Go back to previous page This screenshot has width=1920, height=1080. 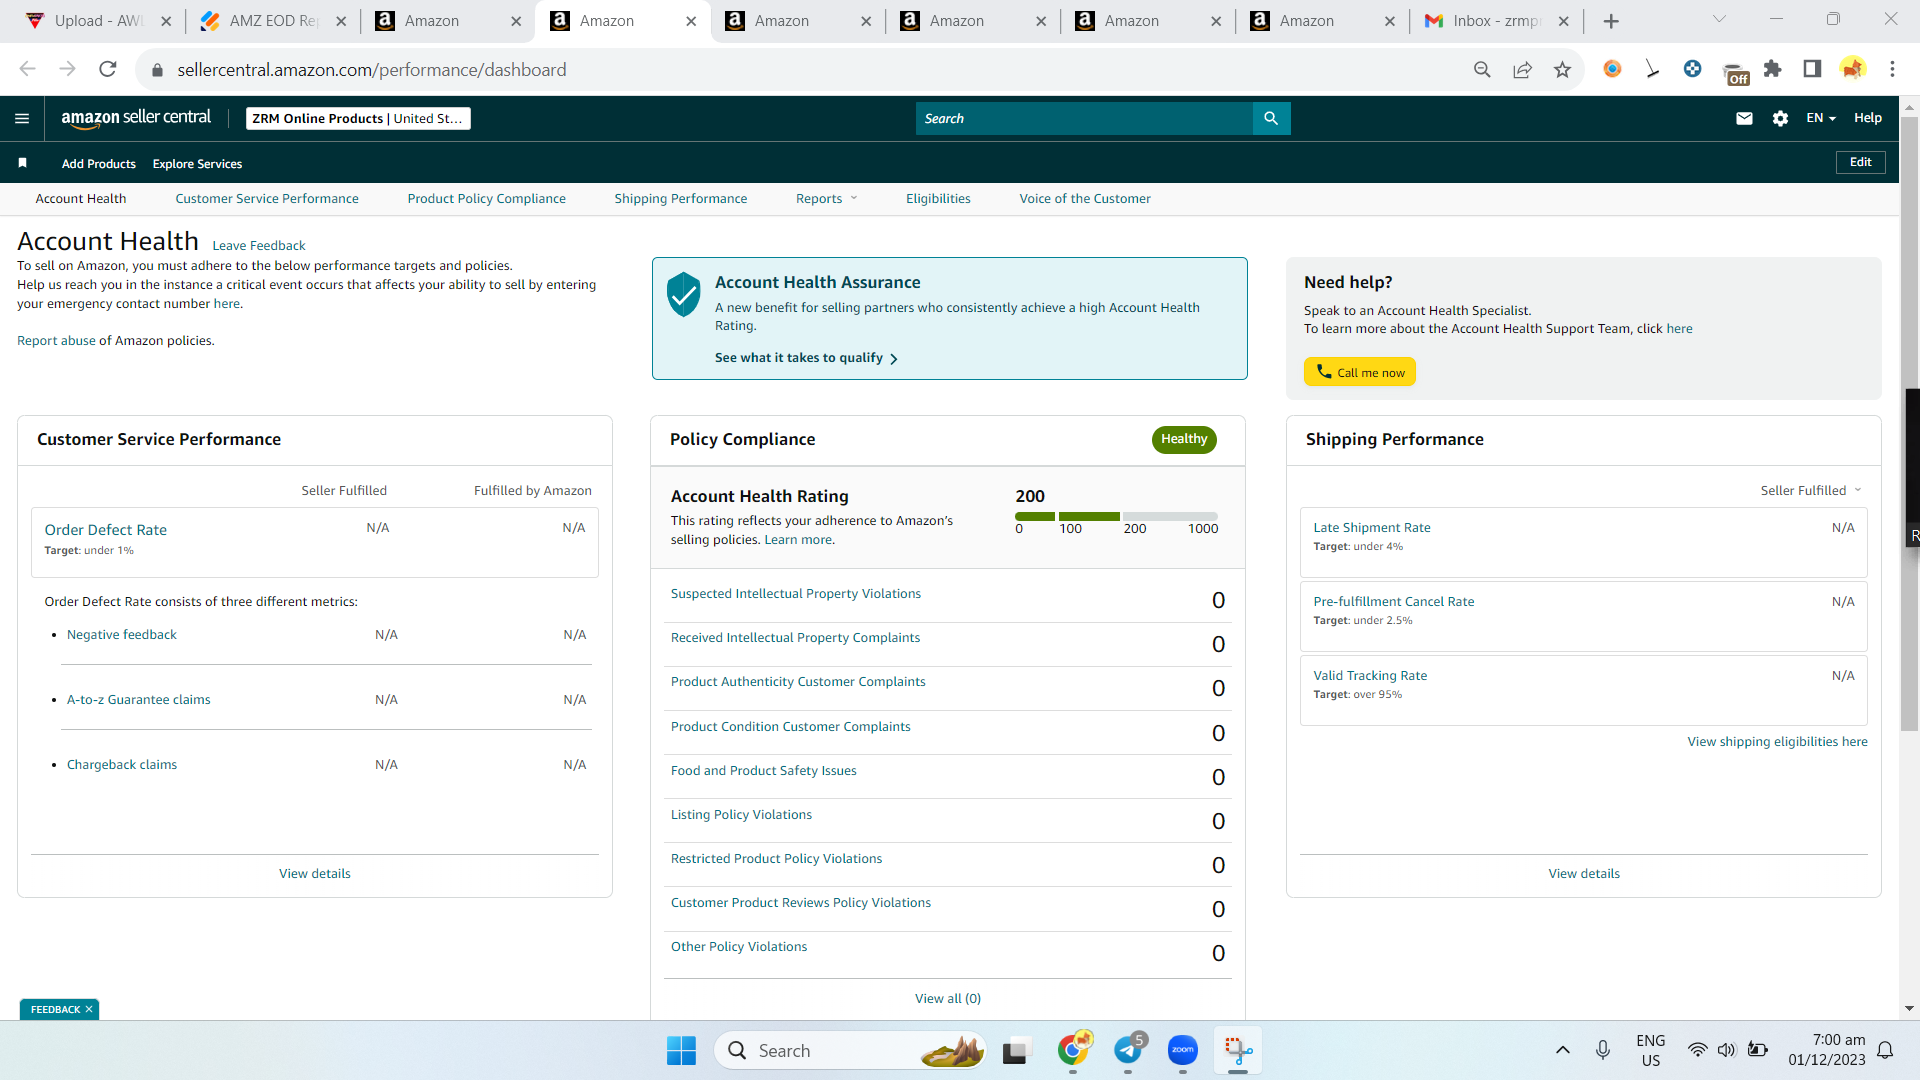(27, 69)
